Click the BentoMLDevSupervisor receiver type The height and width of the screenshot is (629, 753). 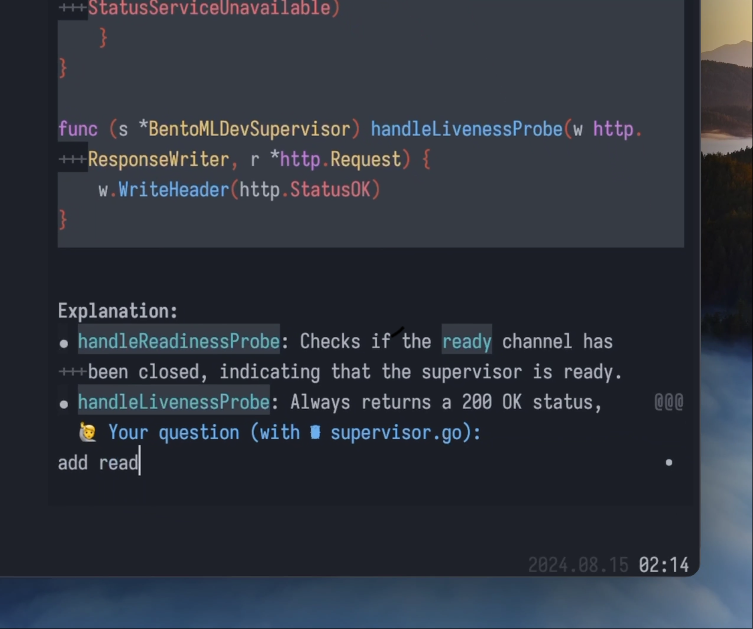(x=249, y=129)
